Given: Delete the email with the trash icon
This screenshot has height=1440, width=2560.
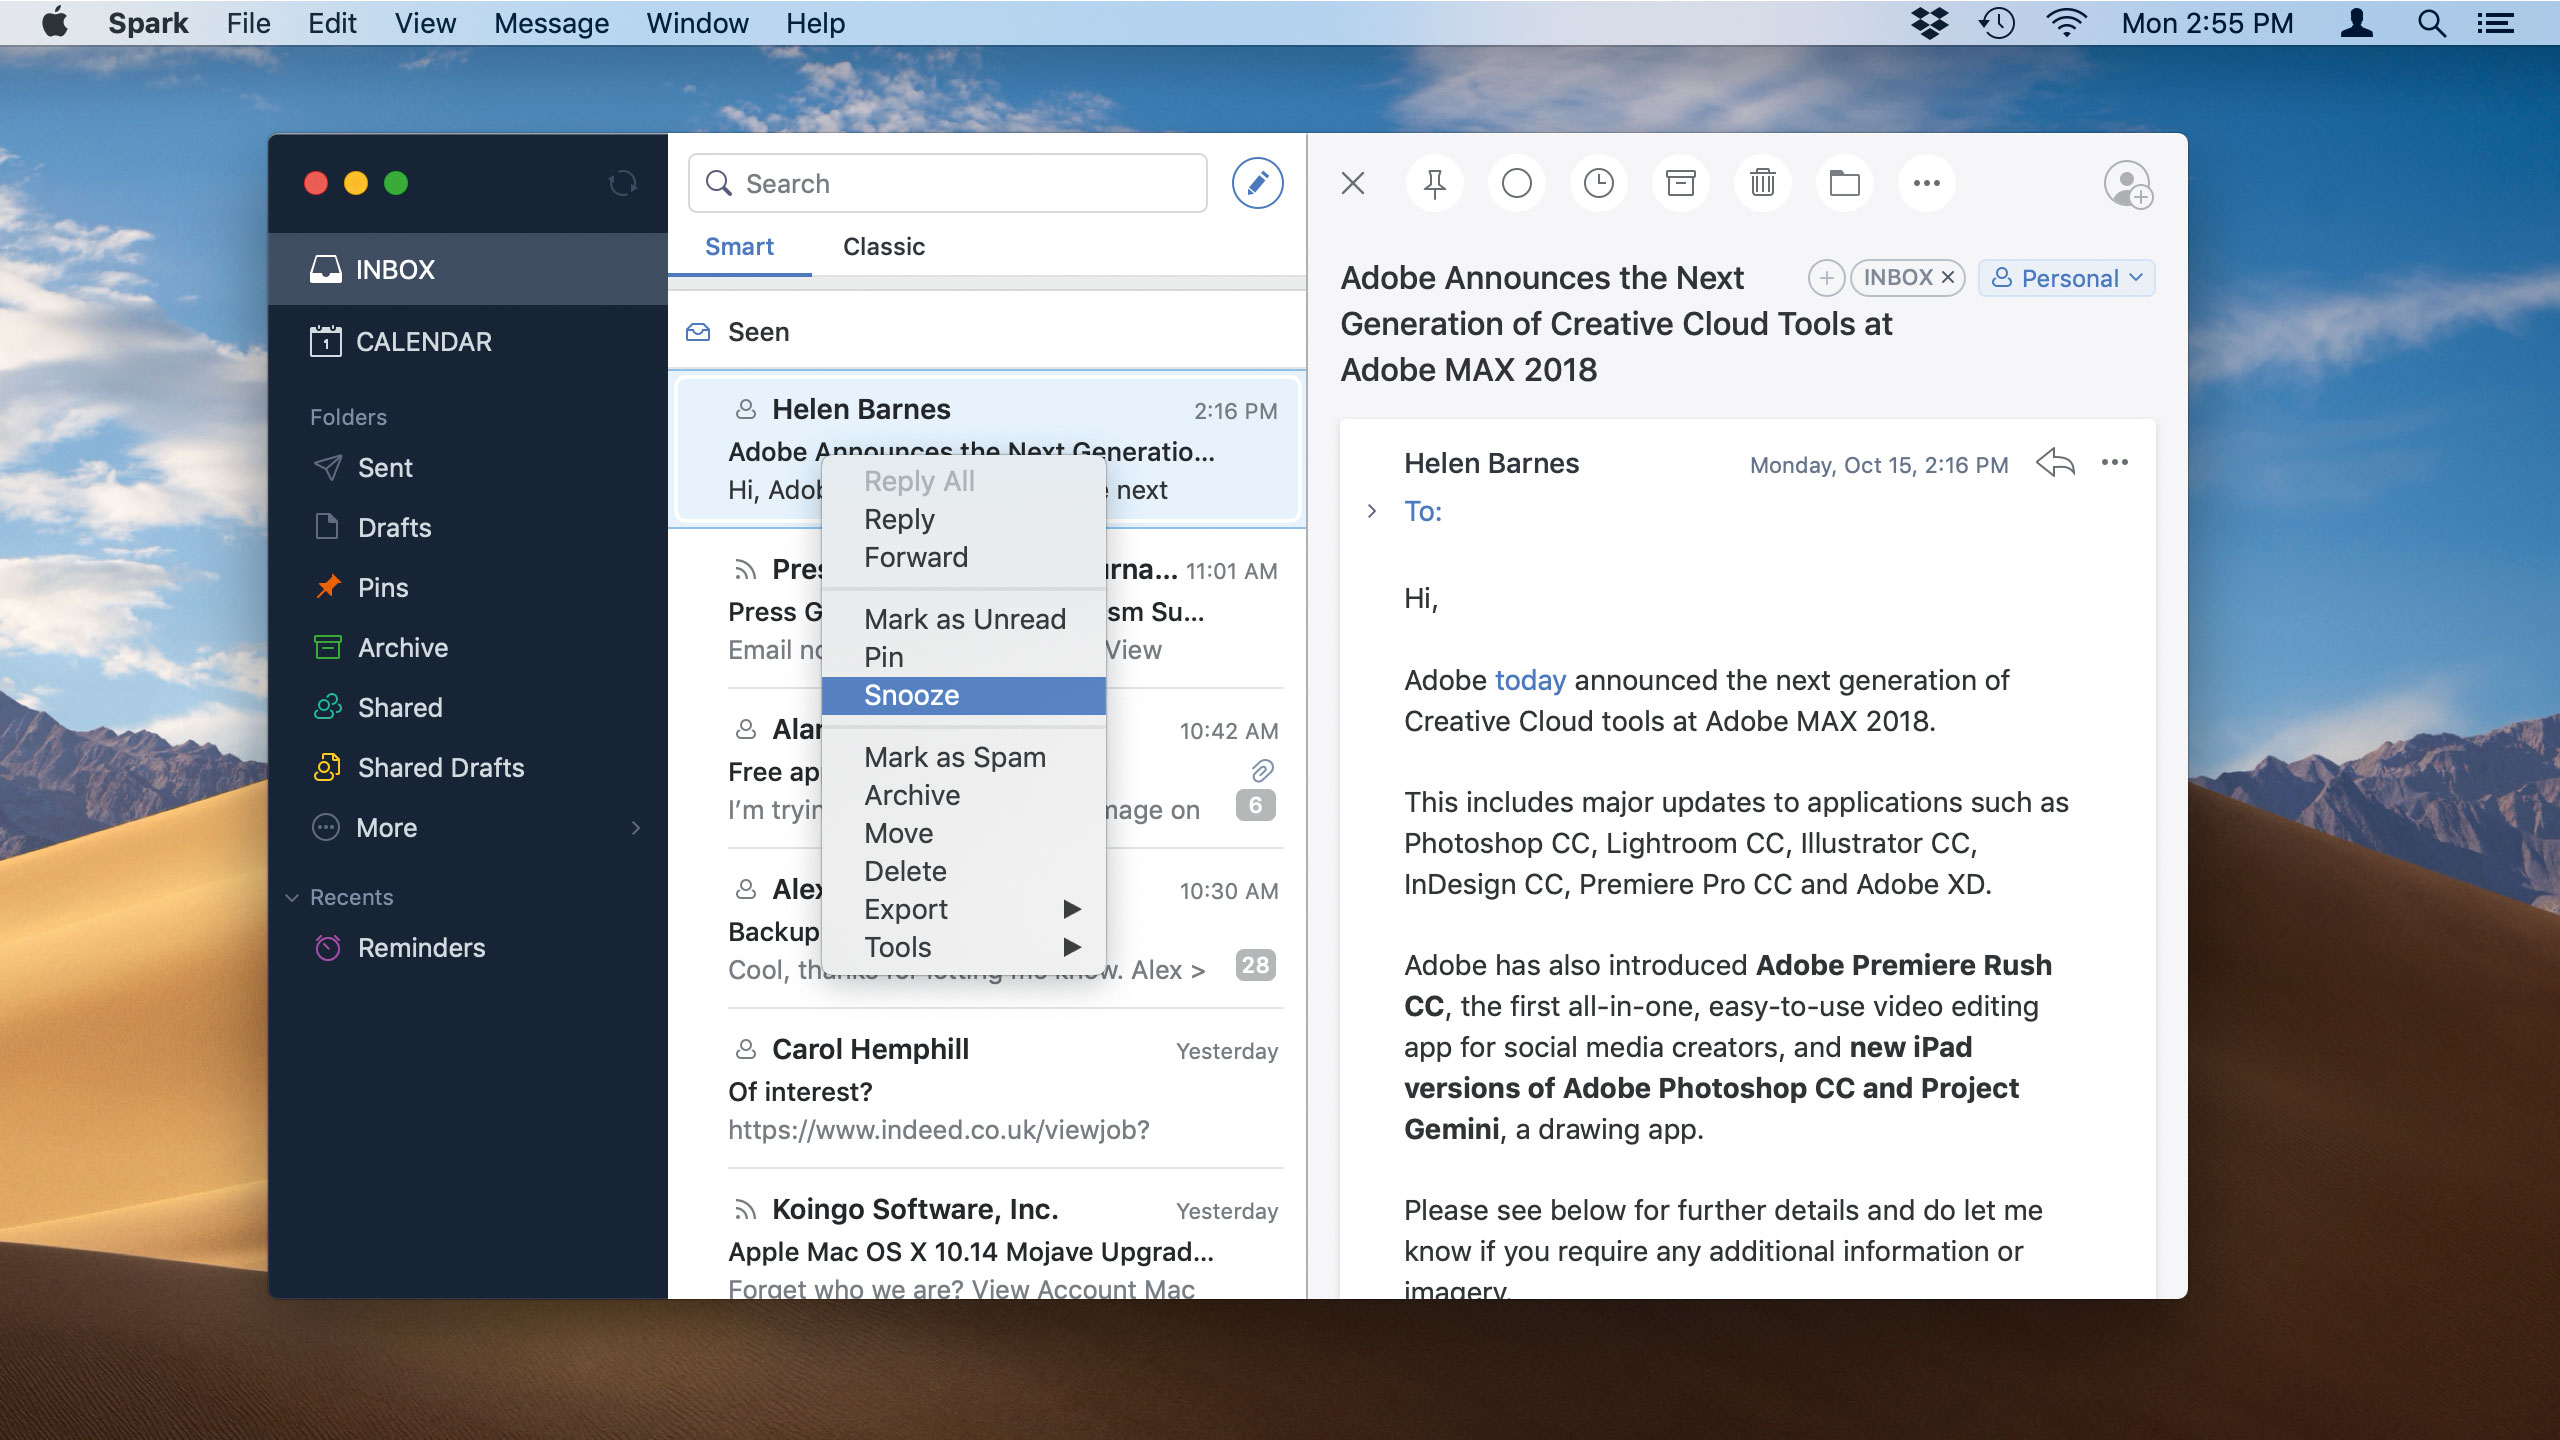Looking at the screenshot, I should (x=1763, y=183).
